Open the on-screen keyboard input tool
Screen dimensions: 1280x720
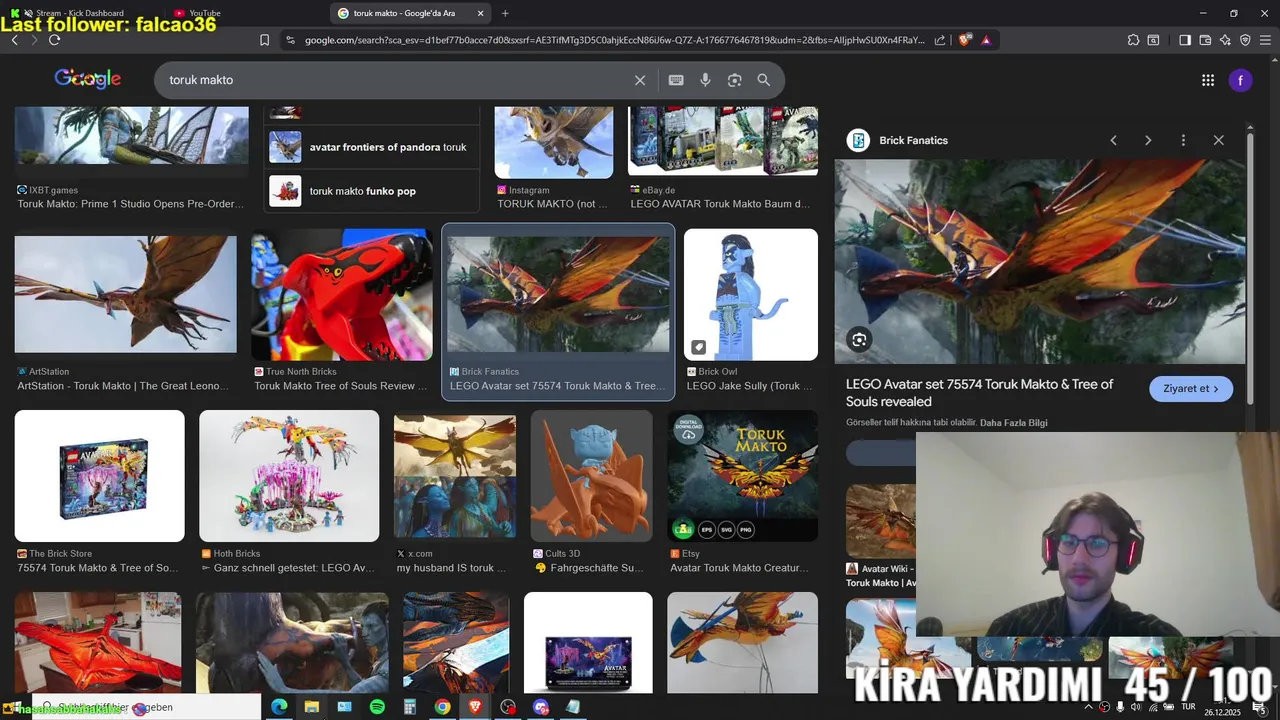point(676,80)
